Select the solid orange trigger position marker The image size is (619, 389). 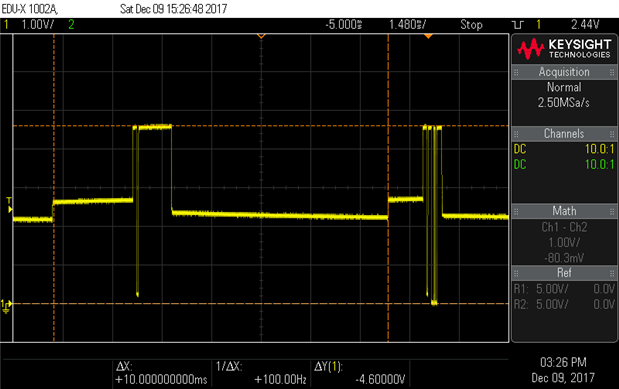(428, 36)
